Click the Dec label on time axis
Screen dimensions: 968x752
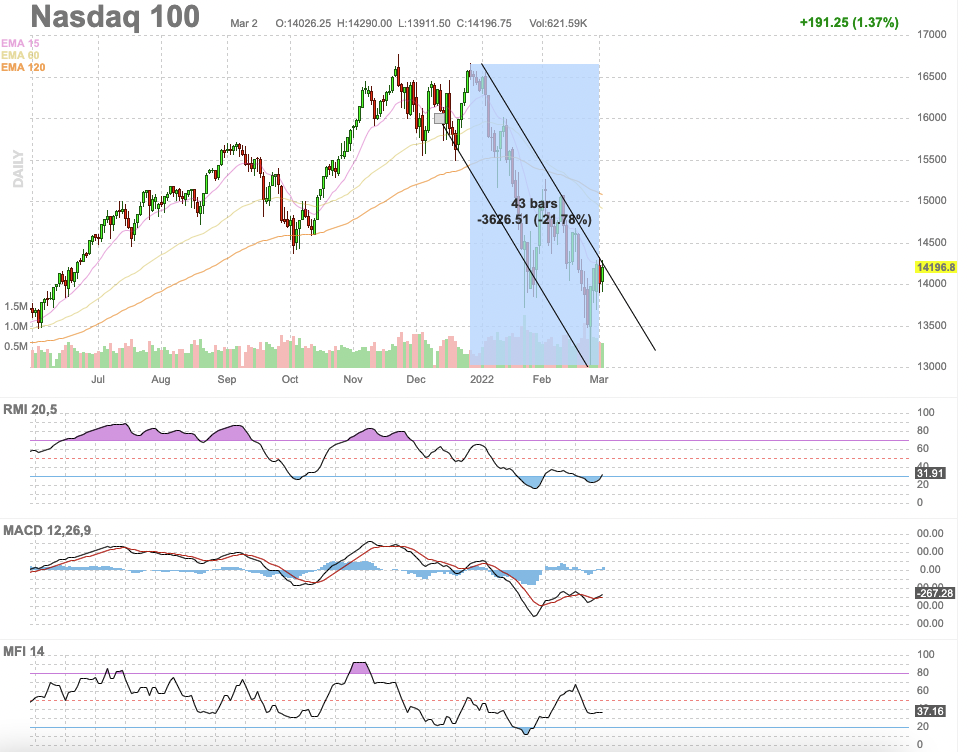[415, 379]
